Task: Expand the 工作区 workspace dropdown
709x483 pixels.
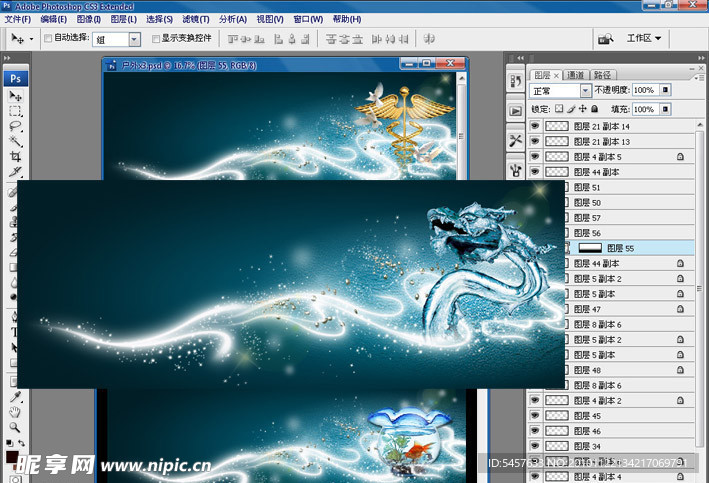Action: tap(645, 38)
